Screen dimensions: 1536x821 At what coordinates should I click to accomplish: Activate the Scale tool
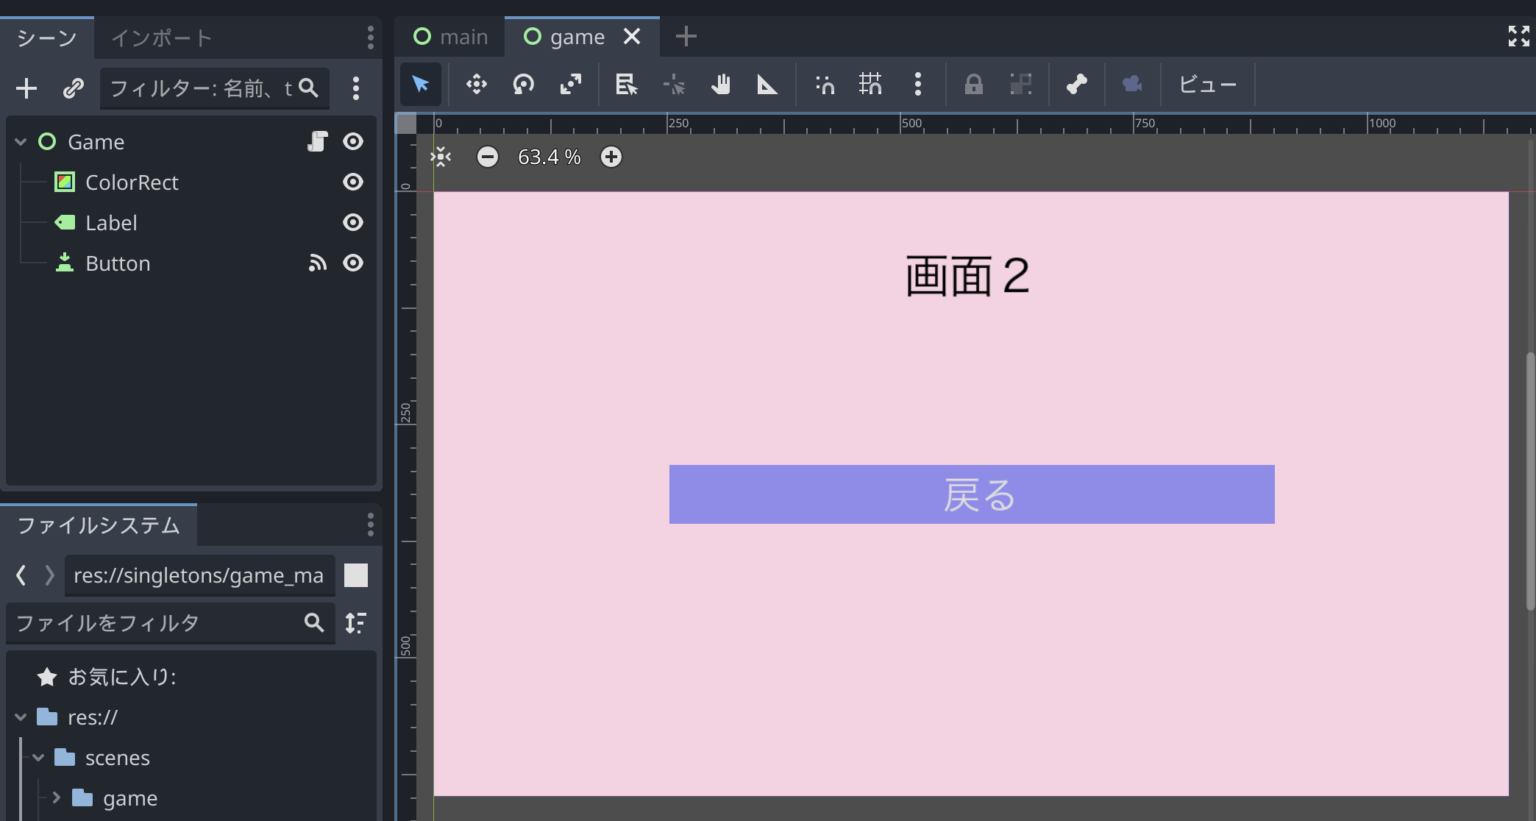(571, 84)
